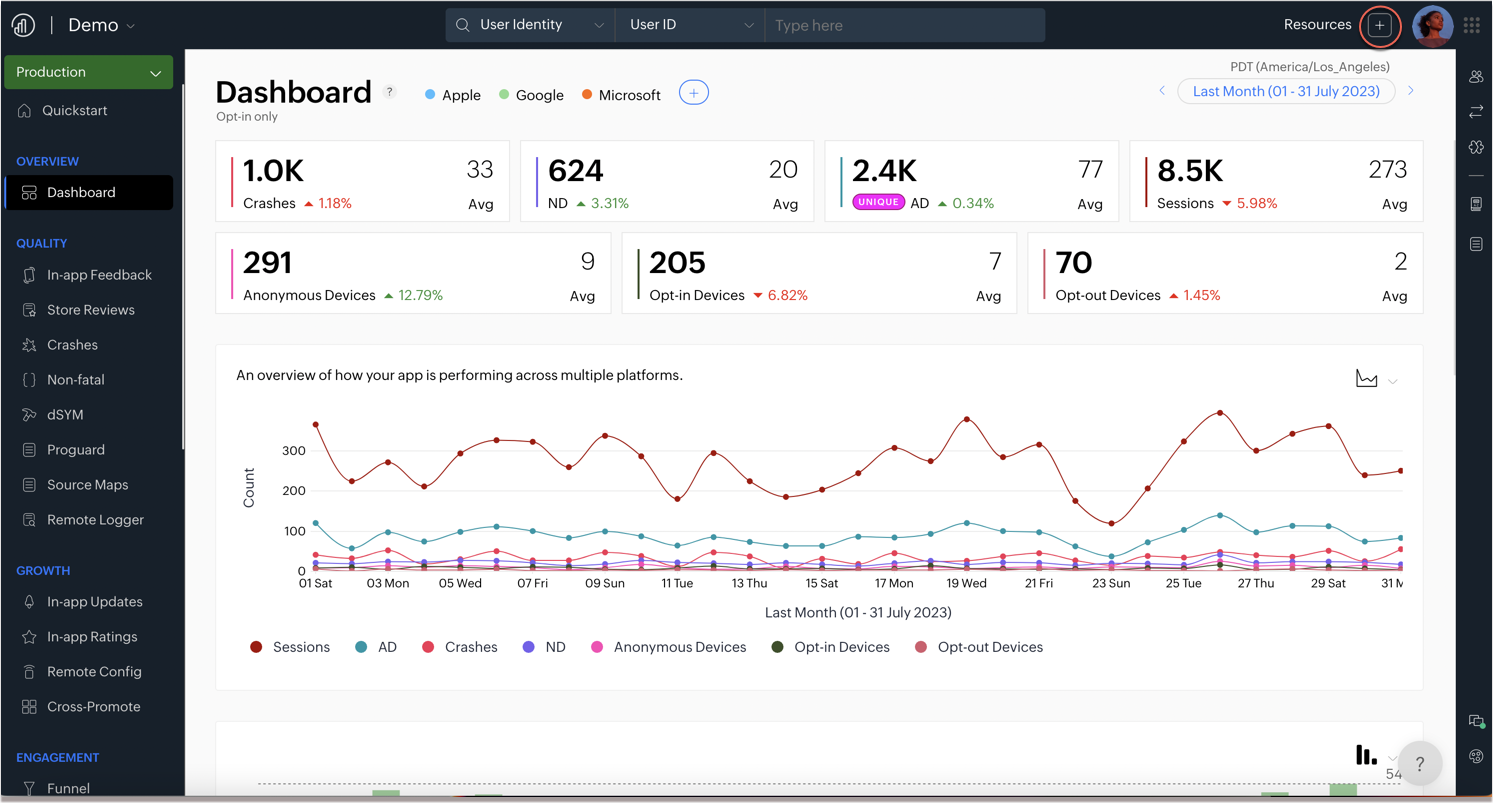
Task: Go to Remote Config in sidebar
Action: pos(94,672)
